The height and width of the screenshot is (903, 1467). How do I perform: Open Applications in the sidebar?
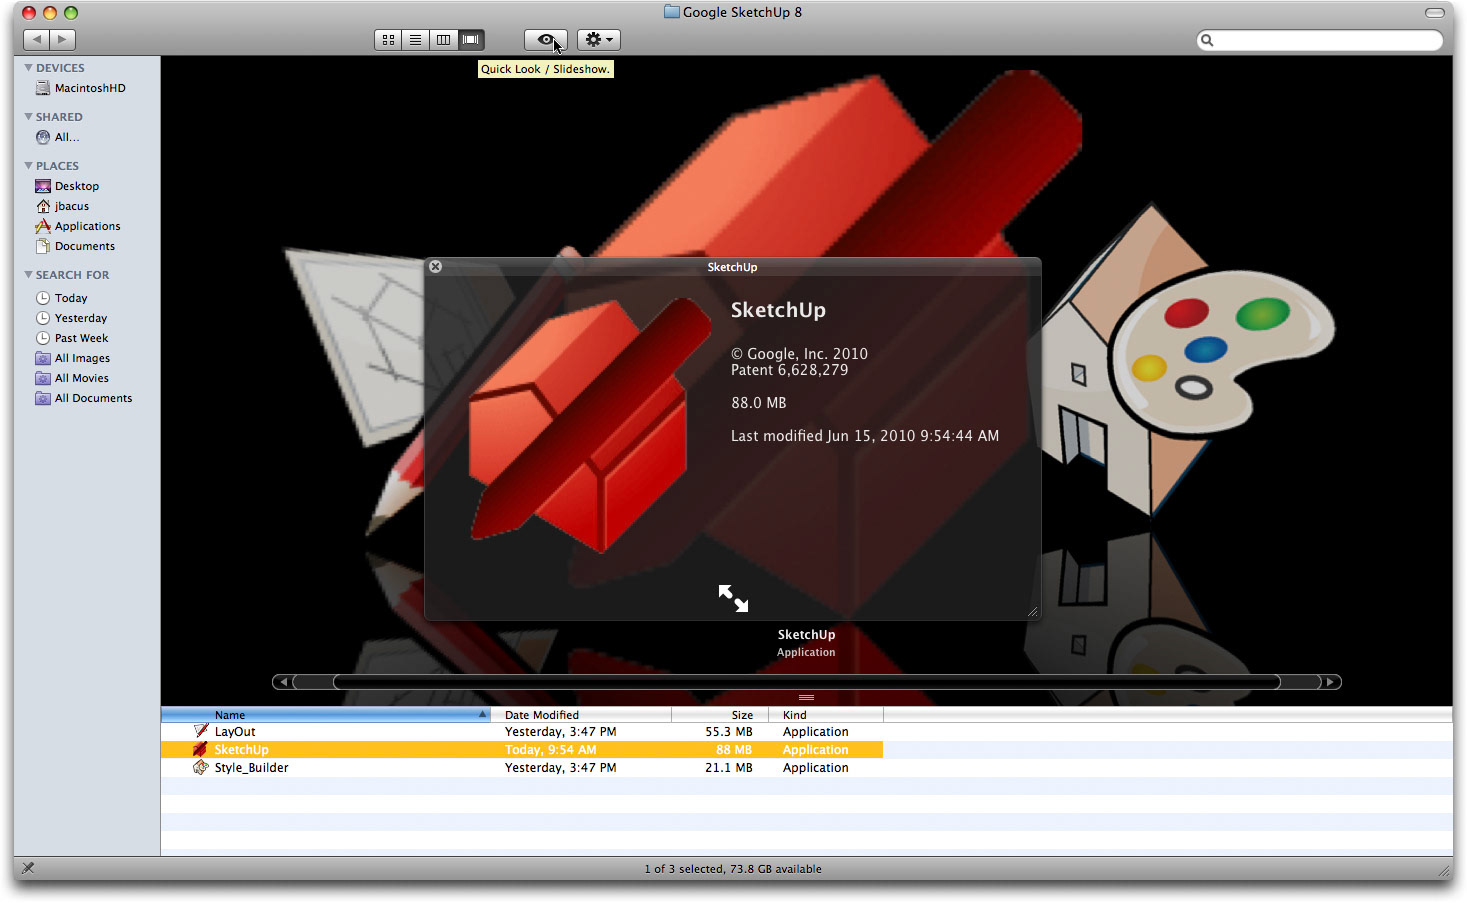point(87,226)
